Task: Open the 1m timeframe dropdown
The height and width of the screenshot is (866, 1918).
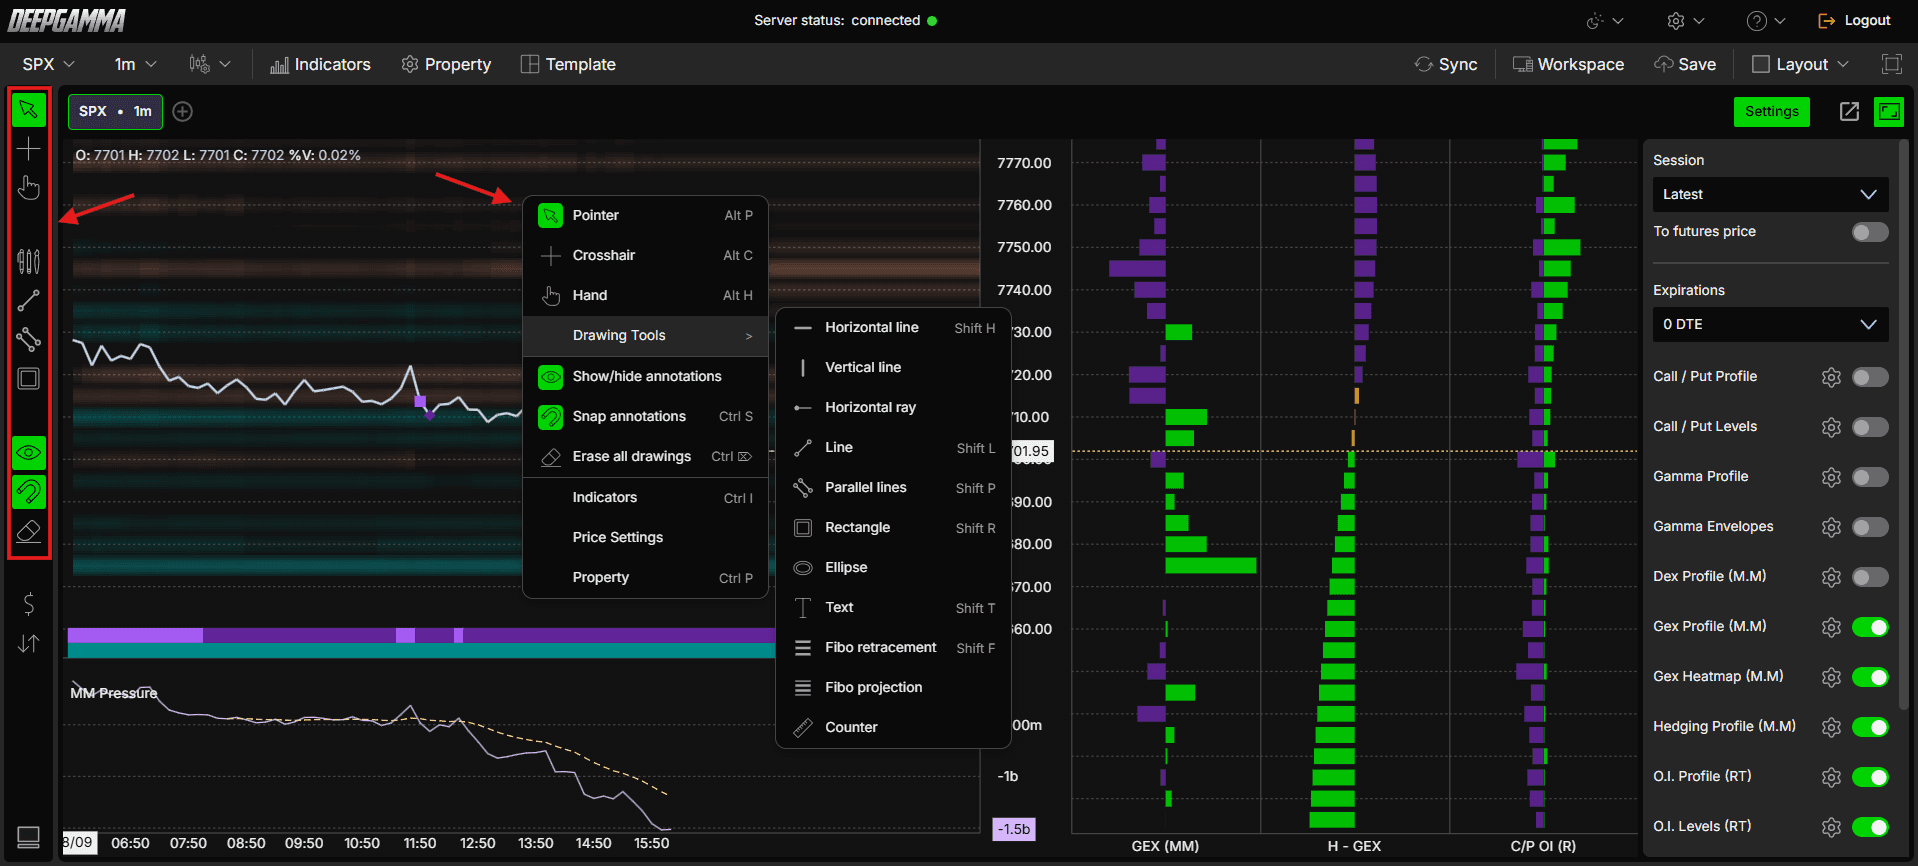Action: click(x=136, y=64)
